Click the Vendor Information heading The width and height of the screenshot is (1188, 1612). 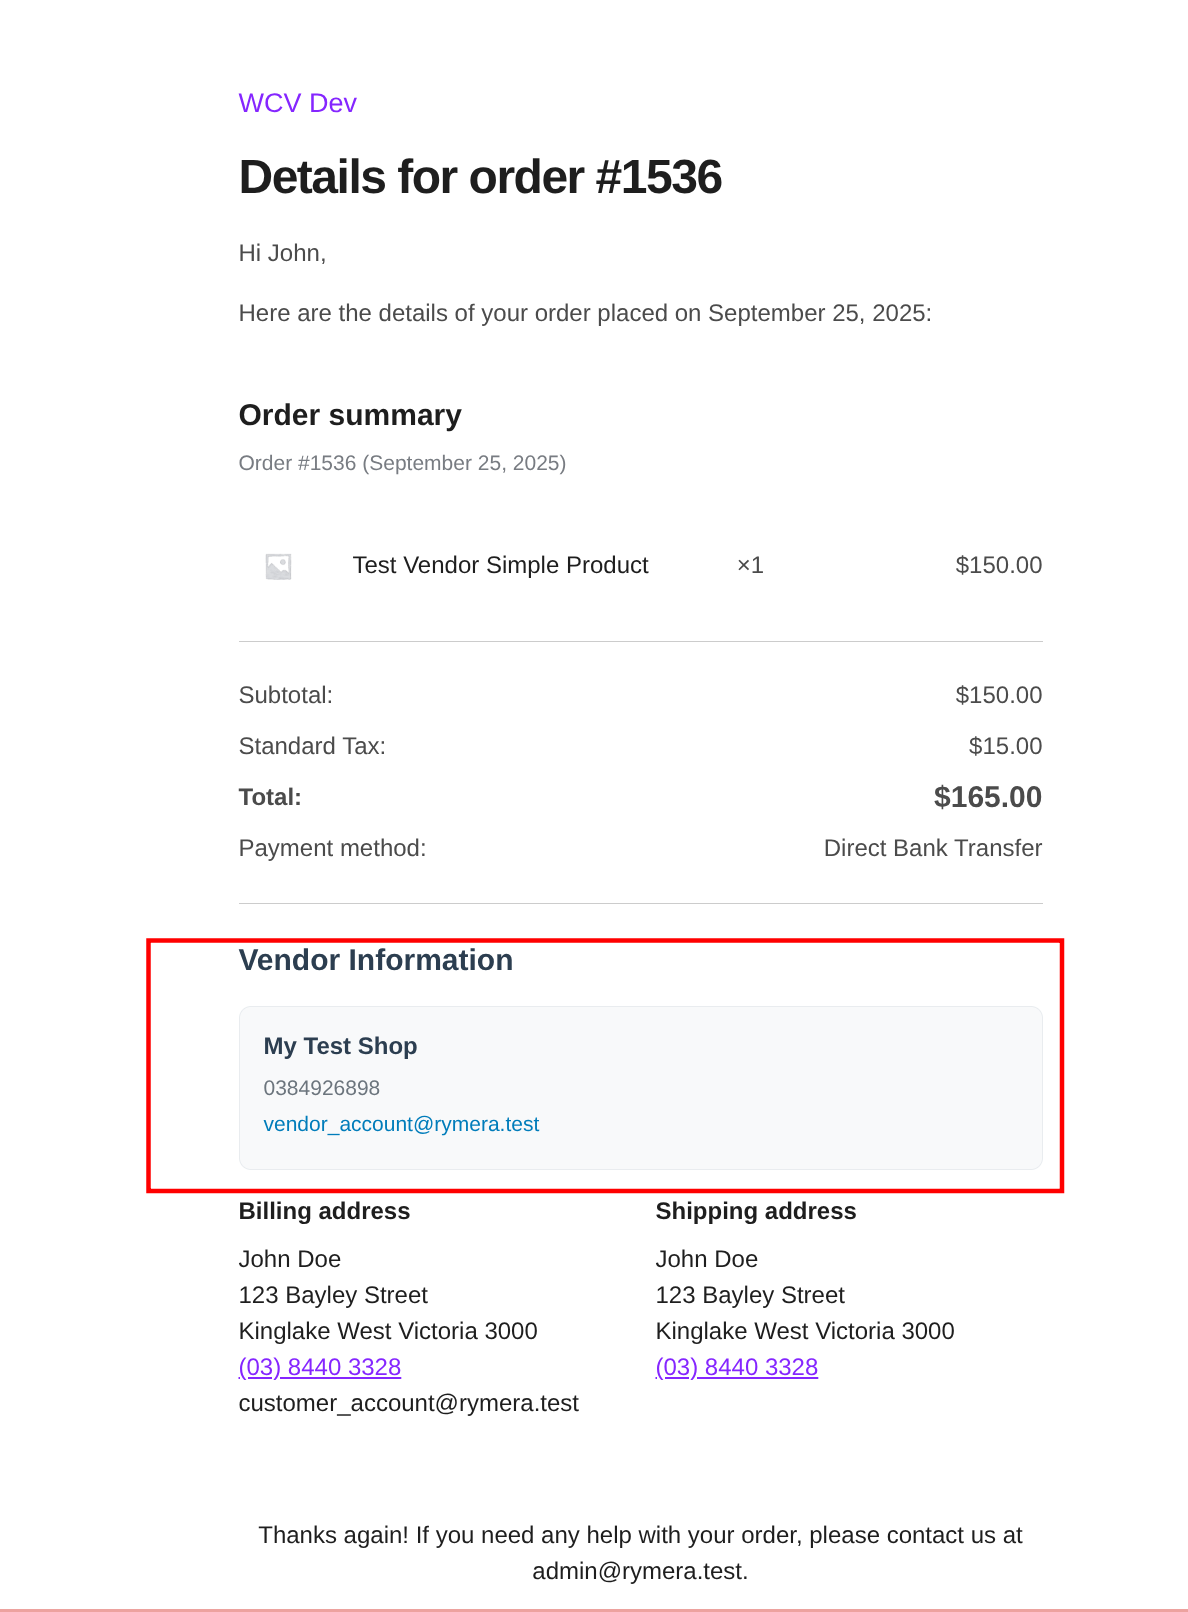click(x=375, y=960)
